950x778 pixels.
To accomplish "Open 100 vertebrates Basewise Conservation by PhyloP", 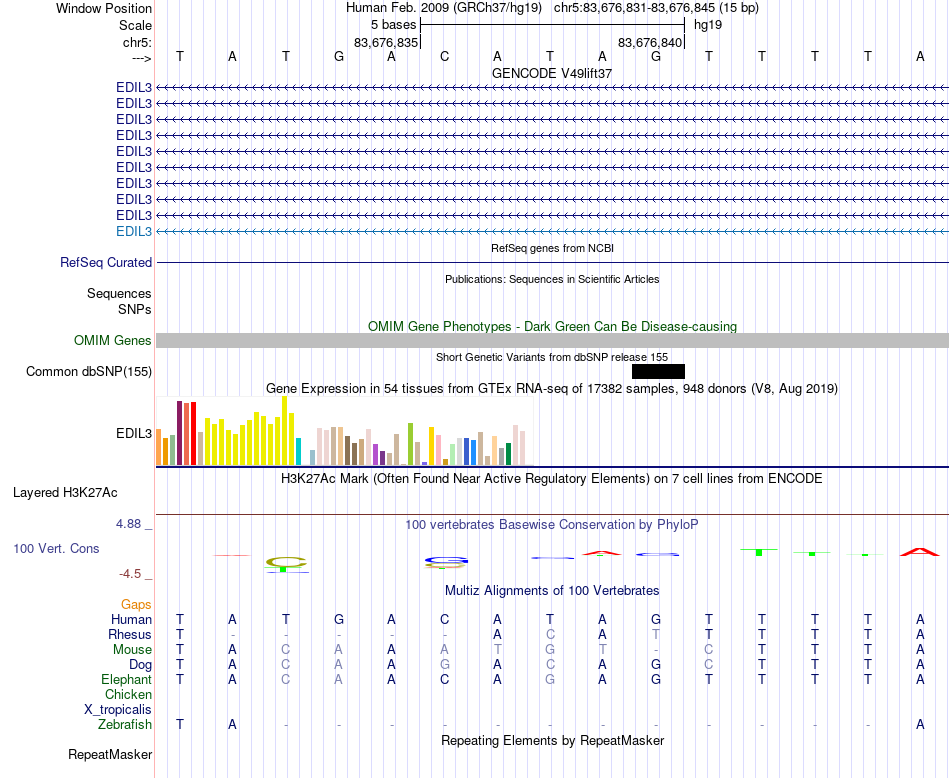I will point(552,525).
